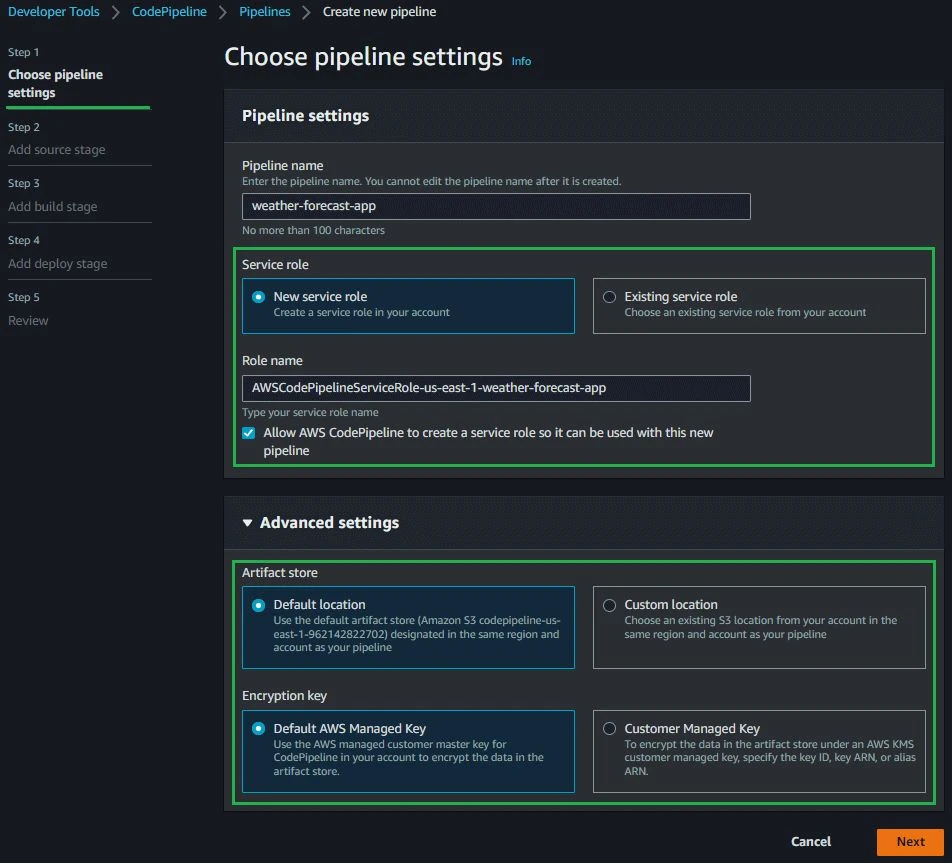
Task: Open the Developer Tools breadcrumb link
Action: (x=53, y=12)
